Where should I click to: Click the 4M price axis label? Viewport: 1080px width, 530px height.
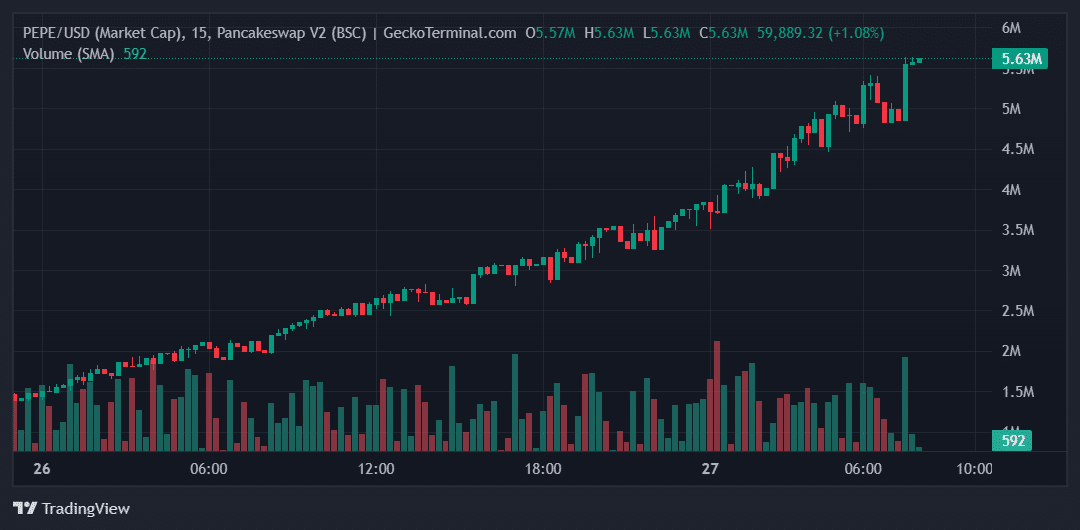pyautogui.click(x=1010, y=190)
